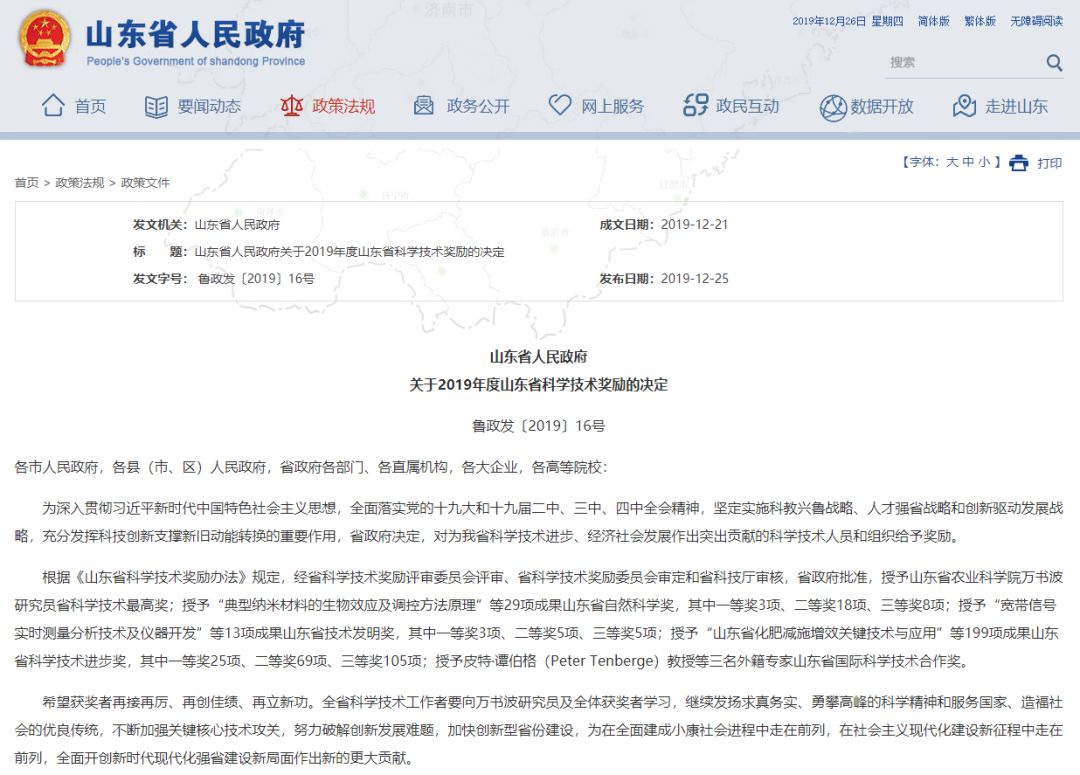
Task: Go to 首页 in breadcrumb
Action: click(x=27, y=183)
